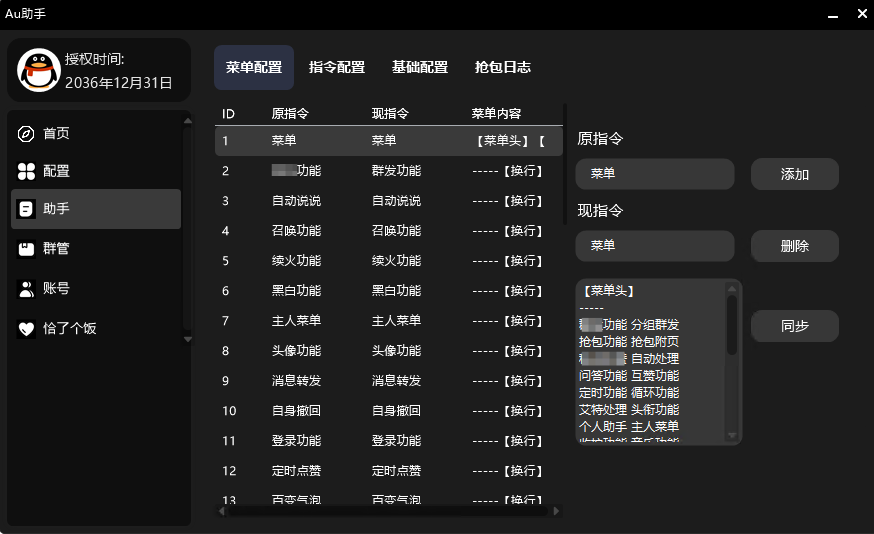Switch to the 指令配置 tab

337,68
